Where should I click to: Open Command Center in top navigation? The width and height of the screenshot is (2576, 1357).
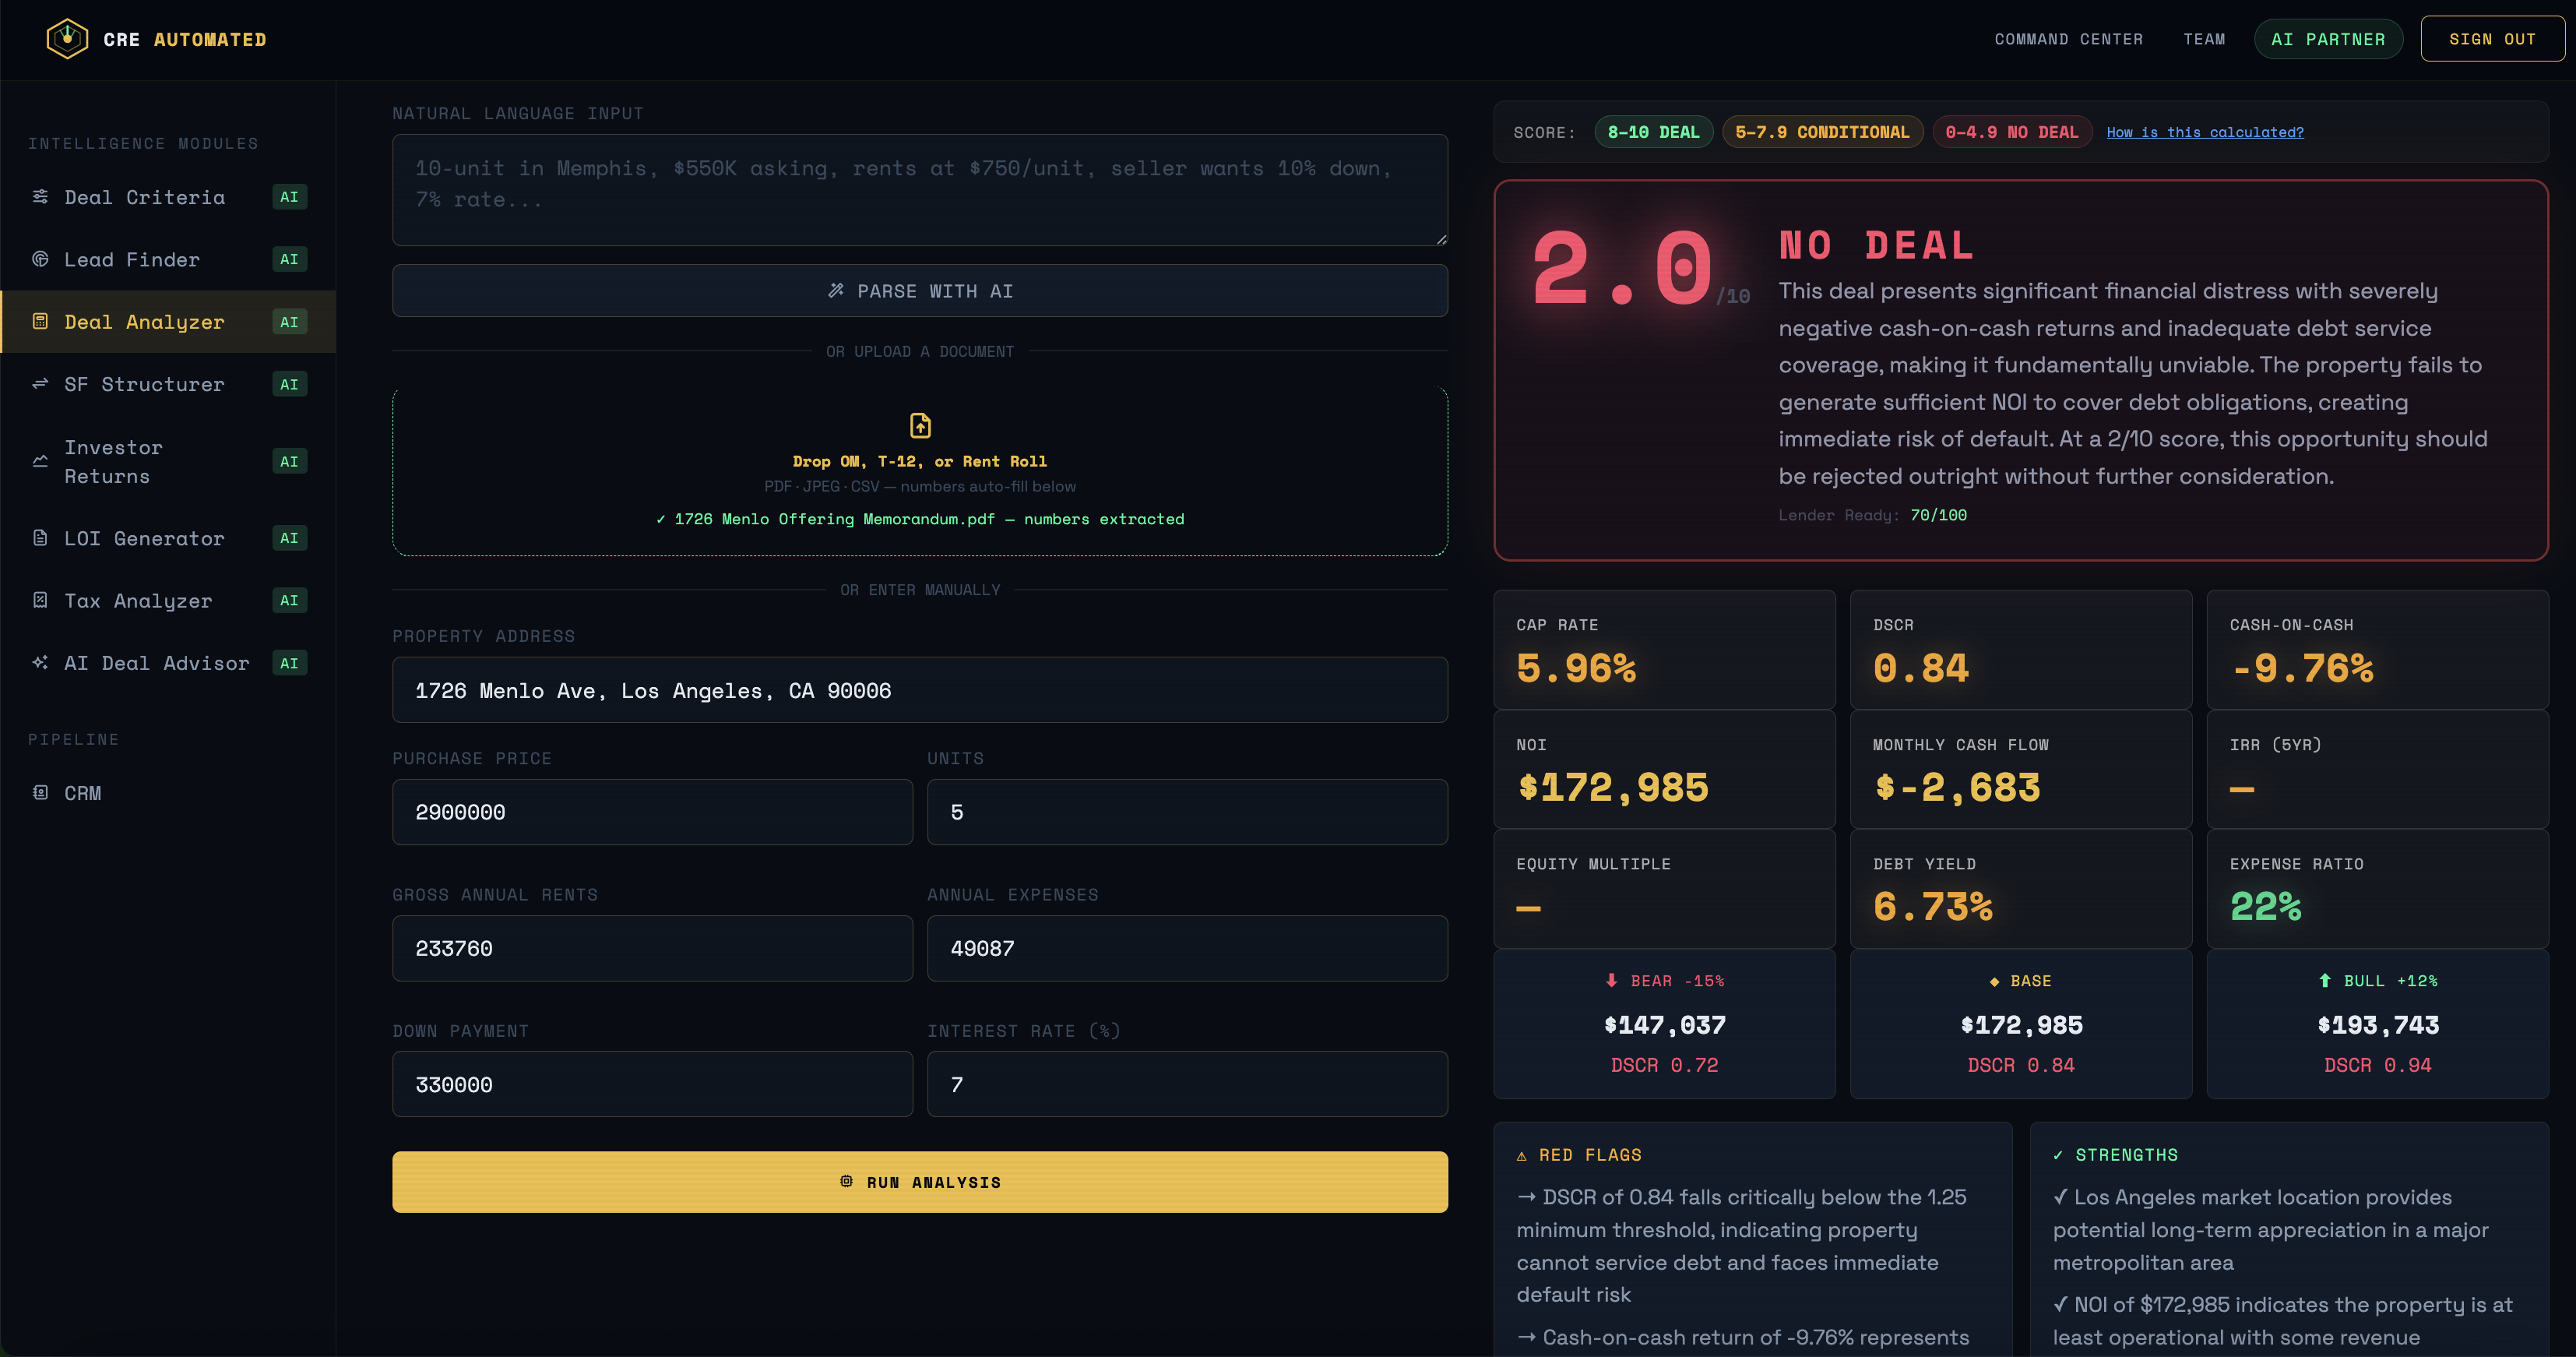2068,39
